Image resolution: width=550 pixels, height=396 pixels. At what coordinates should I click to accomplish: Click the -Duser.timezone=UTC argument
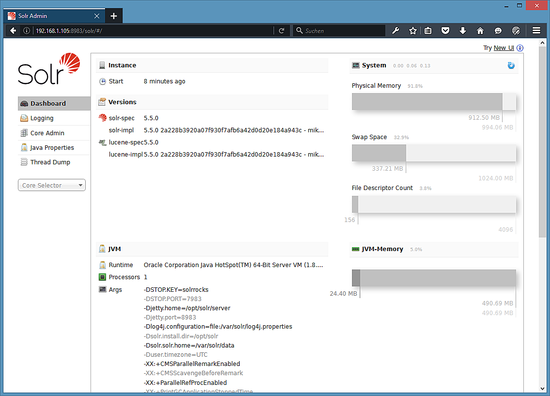point(176,355)
